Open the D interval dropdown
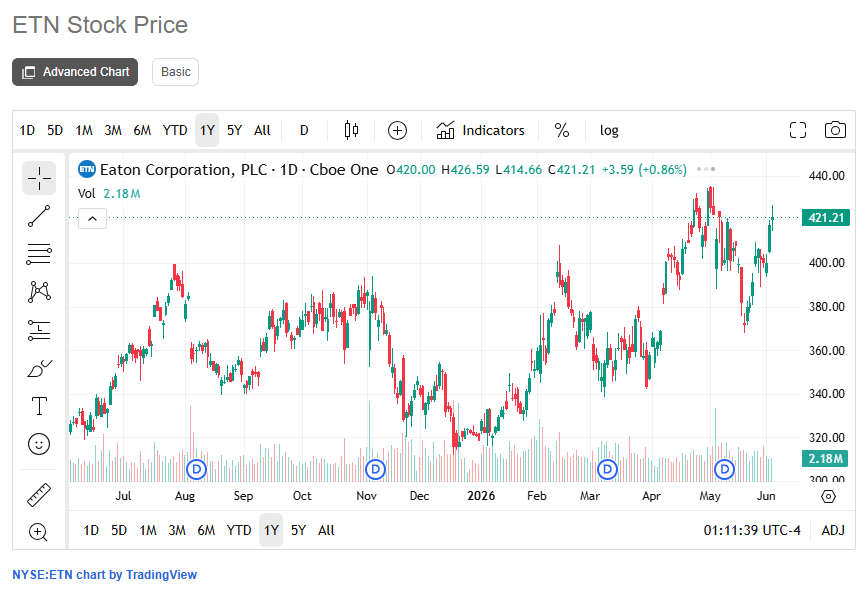867x591 pixels. [304, 130]
